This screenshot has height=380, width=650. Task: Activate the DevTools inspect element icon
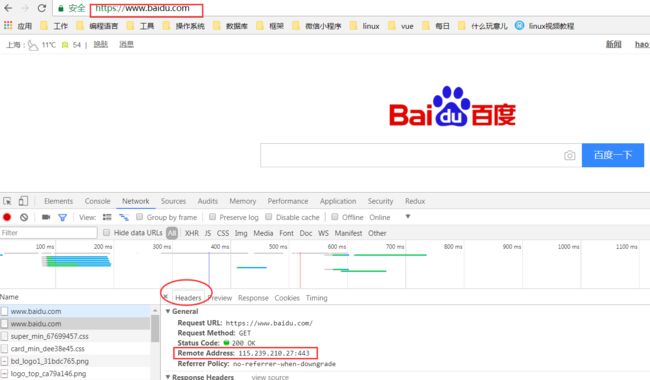tap(7, 201)
